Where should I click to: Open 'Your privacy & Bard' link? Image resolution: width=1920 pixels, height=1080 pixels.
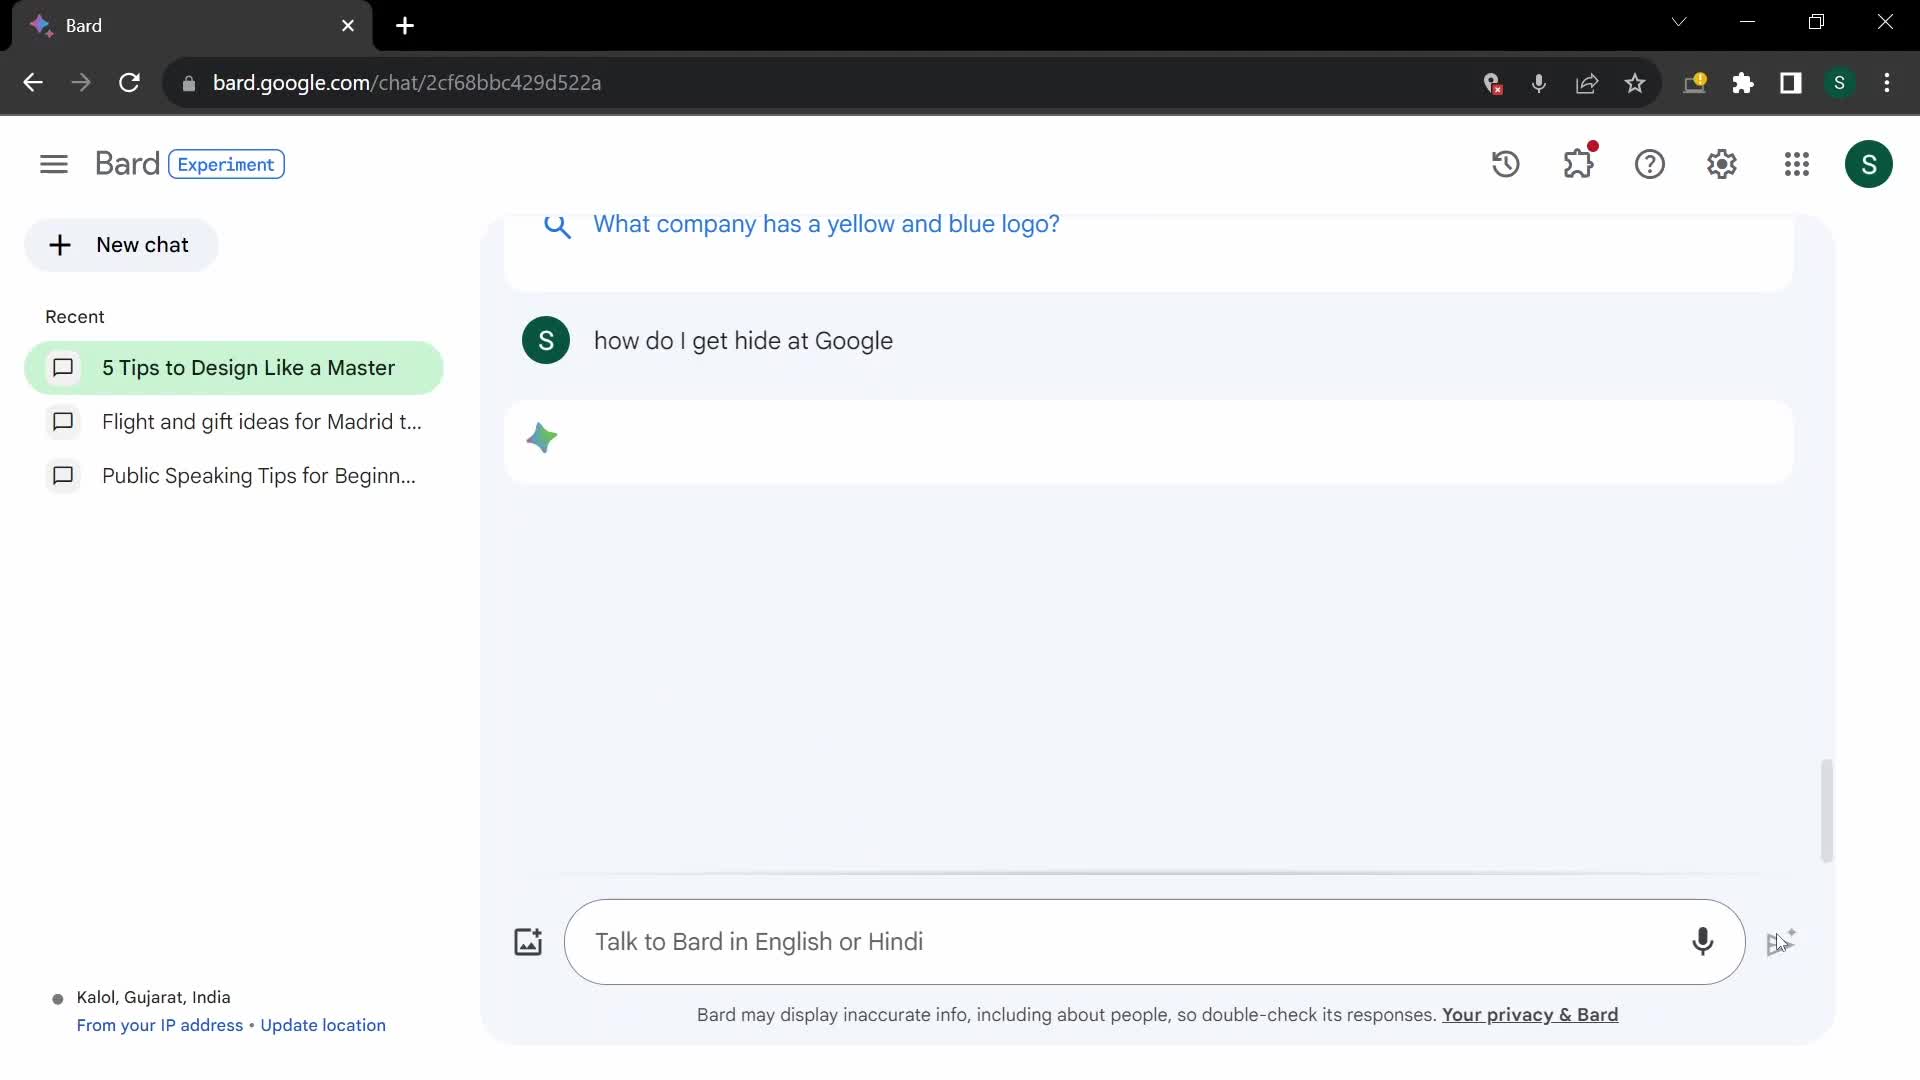pyautogui.click(x=1530, y=1015)
